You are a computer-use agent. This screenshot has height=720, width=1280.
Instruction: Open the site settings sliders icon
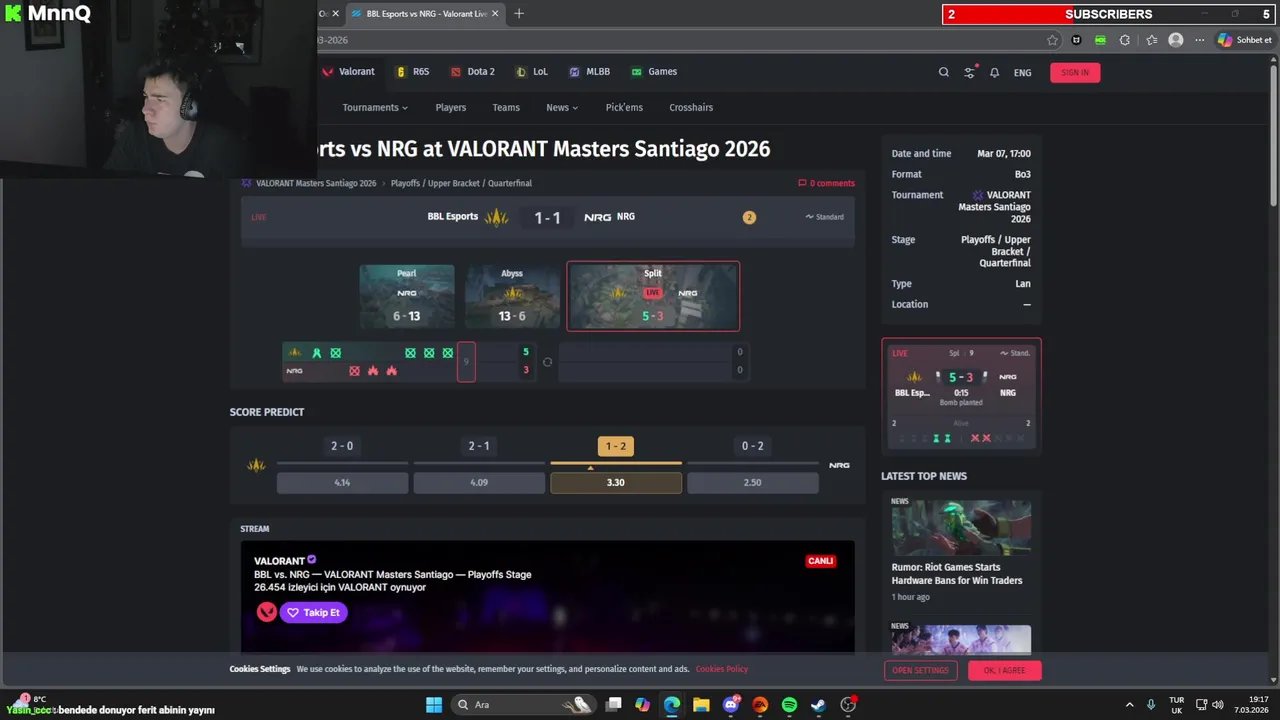pyautogui.click(x=969, y=72)
